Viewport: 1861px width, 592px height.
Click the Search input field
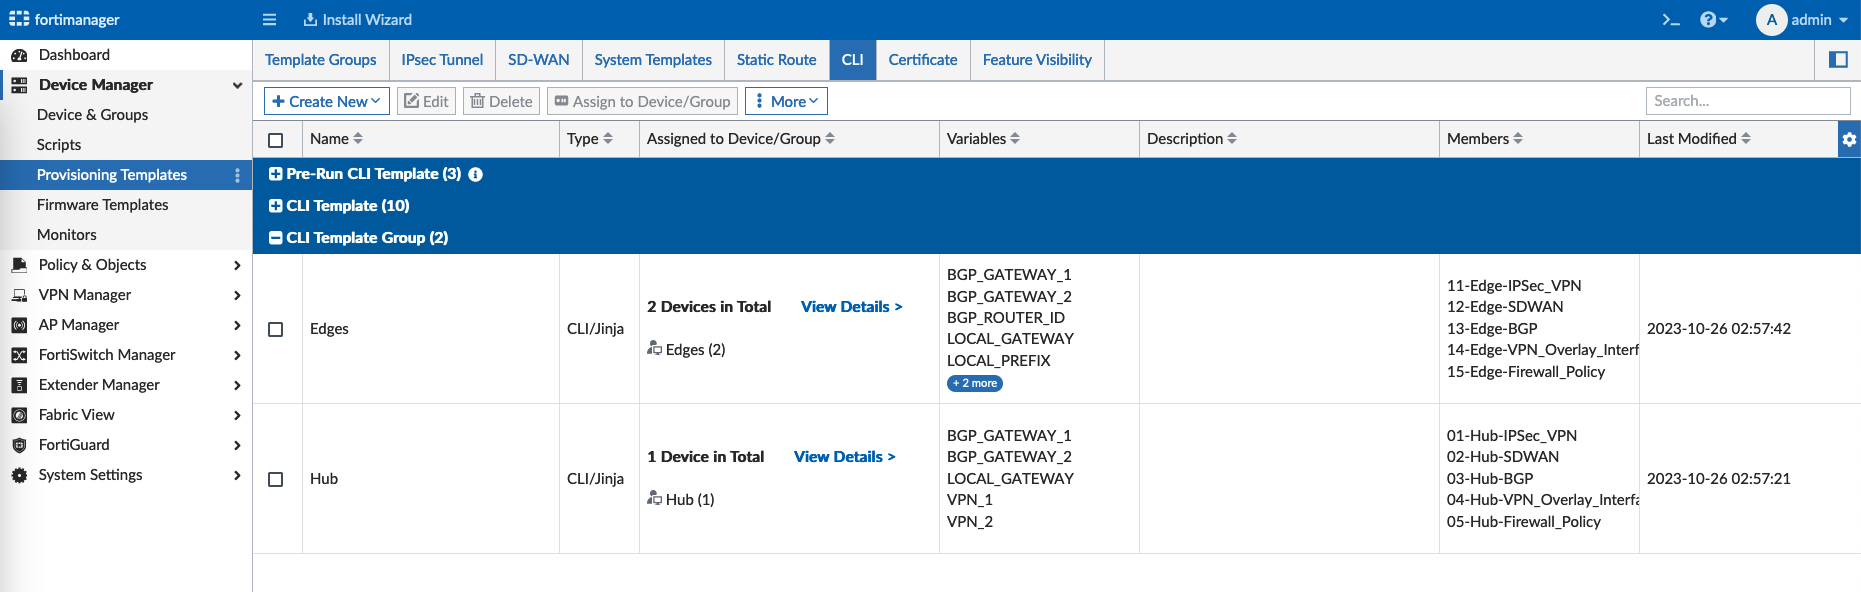pyautogui.click(x=1747, y=101)
